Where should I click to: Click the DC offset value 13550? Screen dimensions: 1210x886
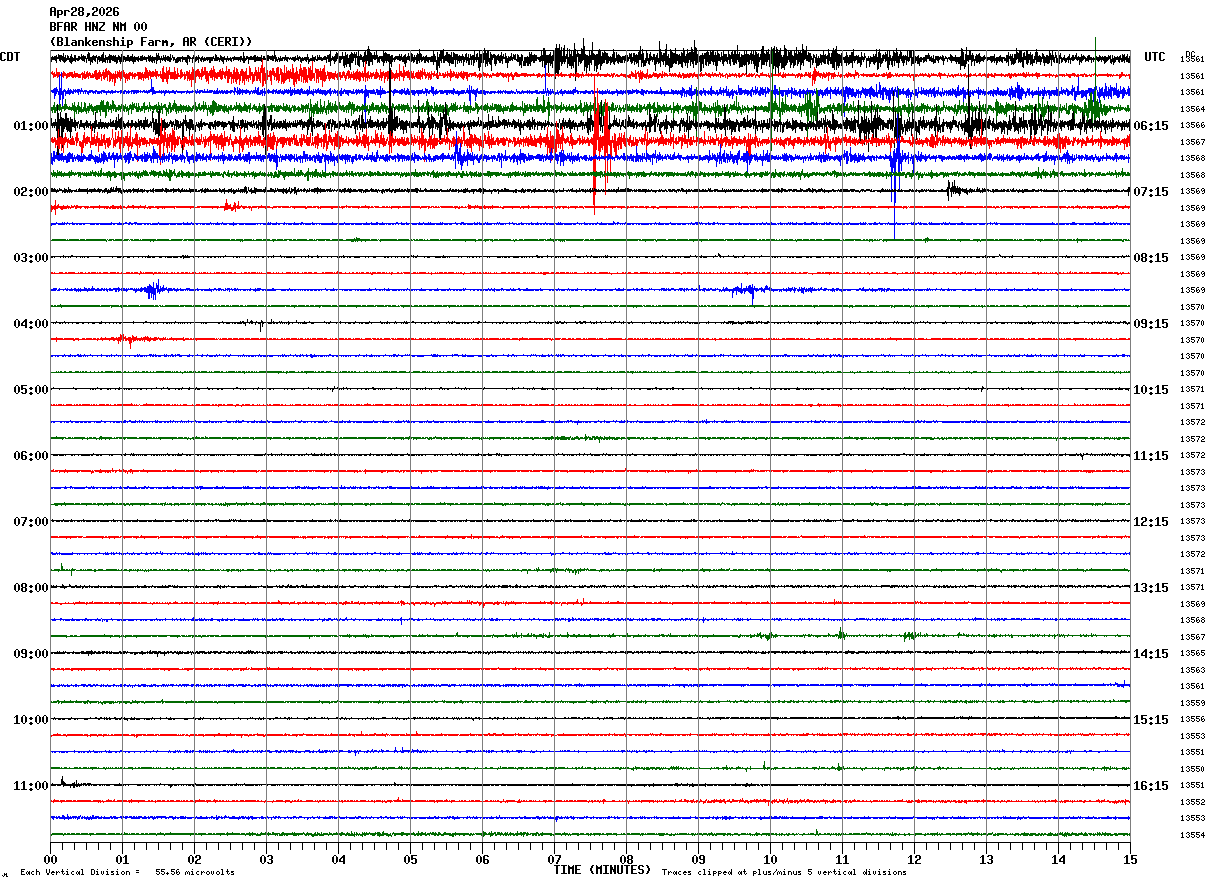pos(1192,769)
